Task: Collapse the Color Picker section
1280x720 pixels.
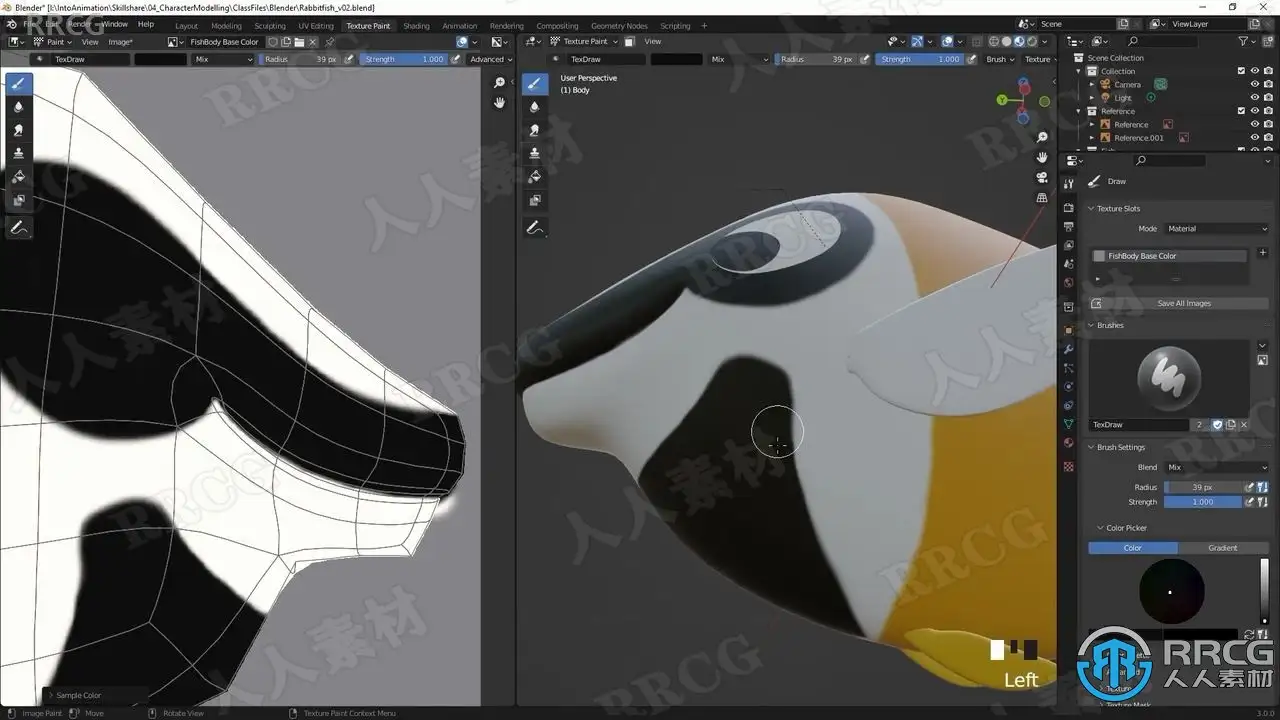Action: 1100,528
